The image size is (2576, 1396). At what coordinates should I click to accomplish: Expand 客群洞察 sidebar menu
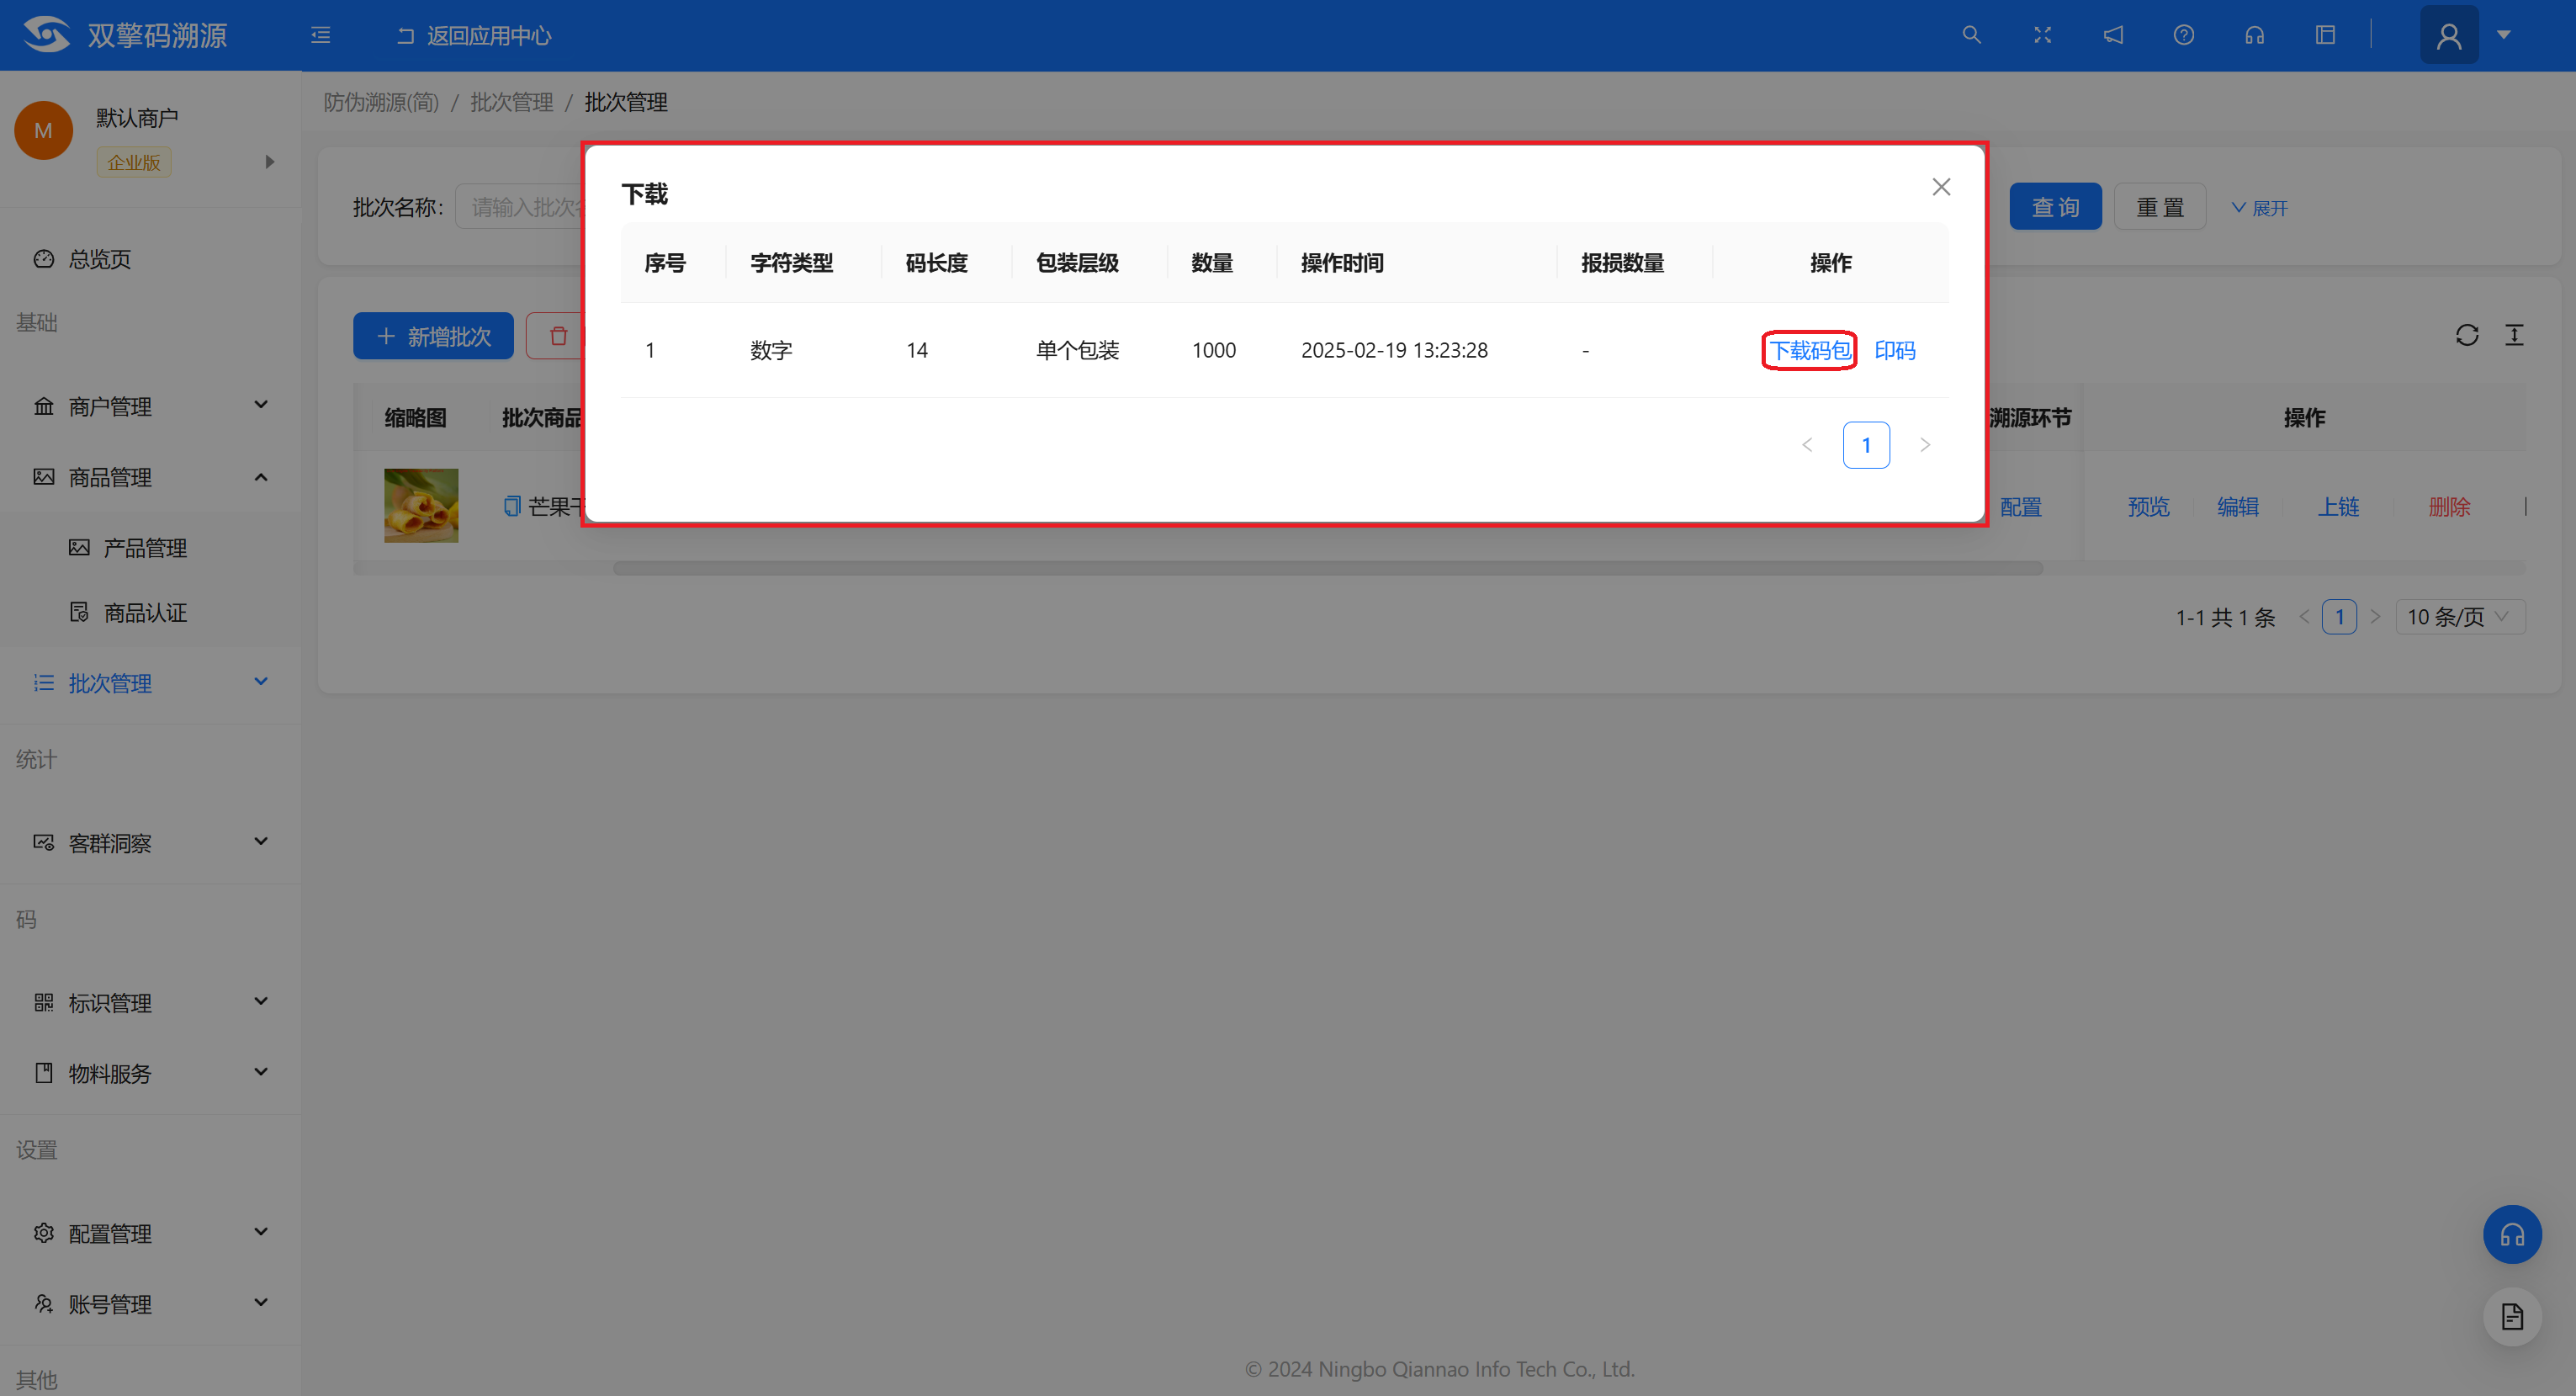(x=150, y=843)
